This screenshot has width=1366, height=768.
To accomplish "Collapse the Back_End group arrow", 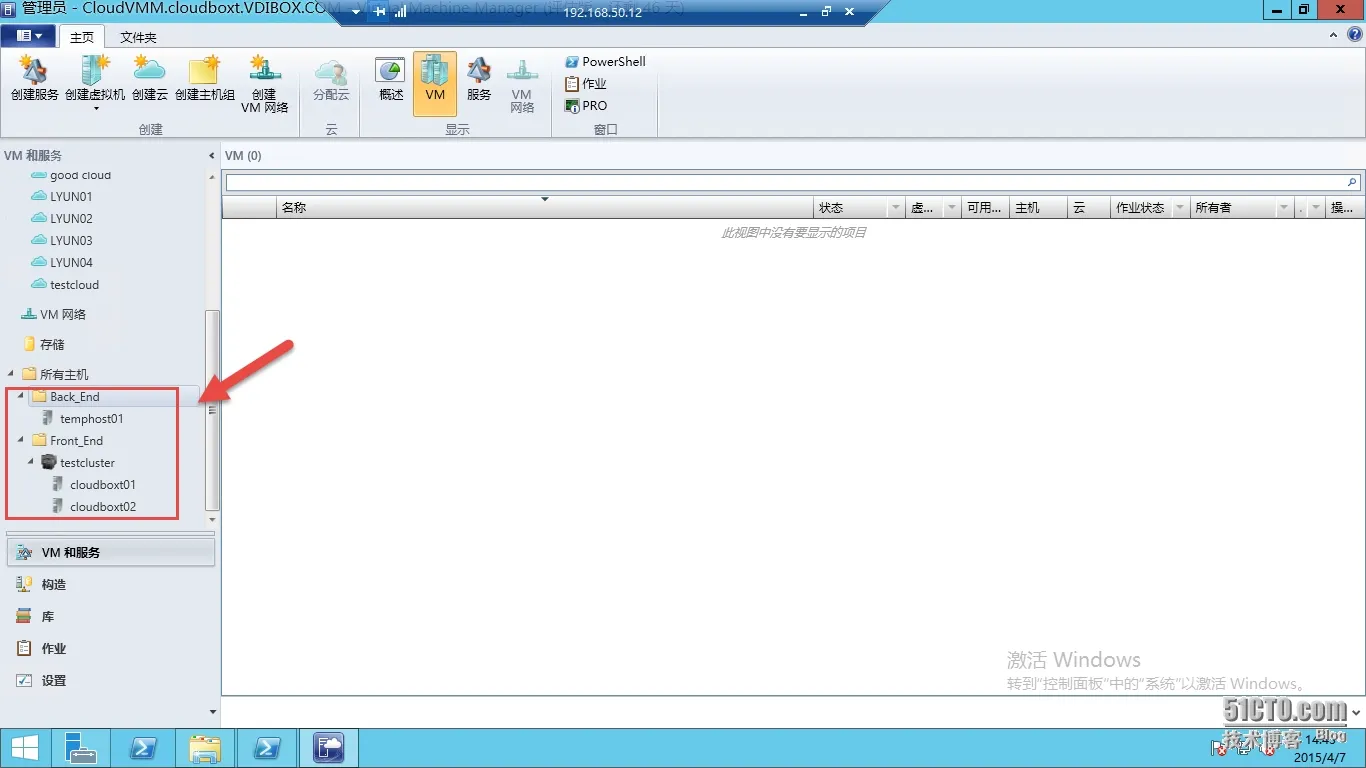I will (21, 397).
